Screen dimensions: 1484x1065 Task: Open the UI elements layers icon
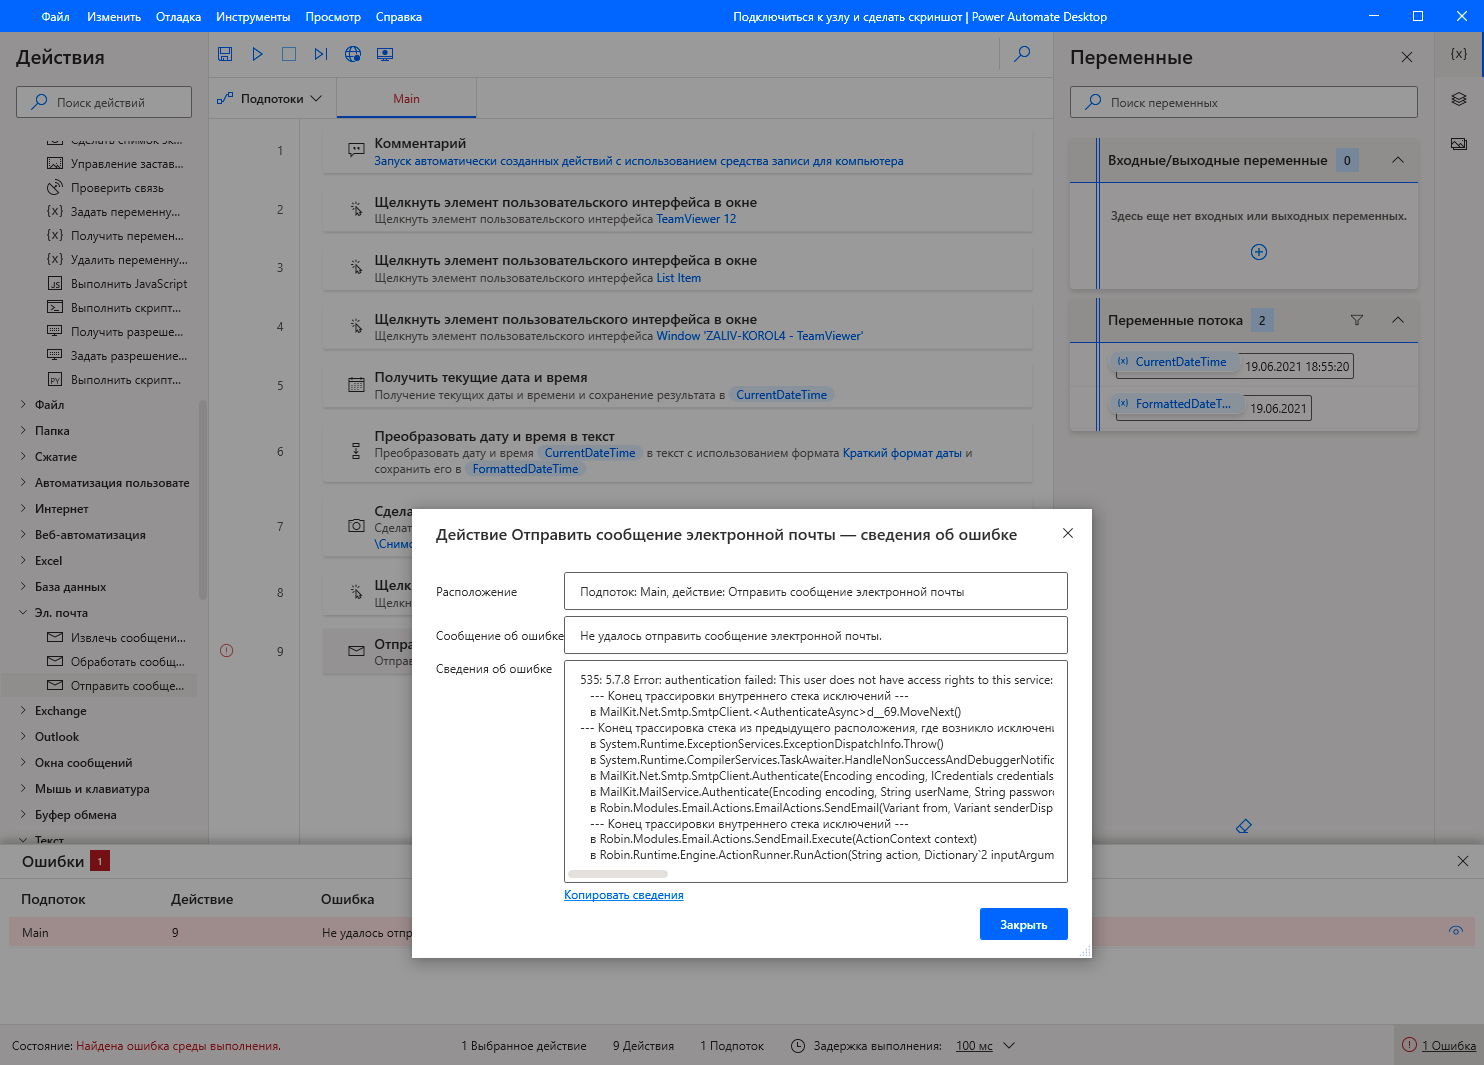click(1459, 99)
